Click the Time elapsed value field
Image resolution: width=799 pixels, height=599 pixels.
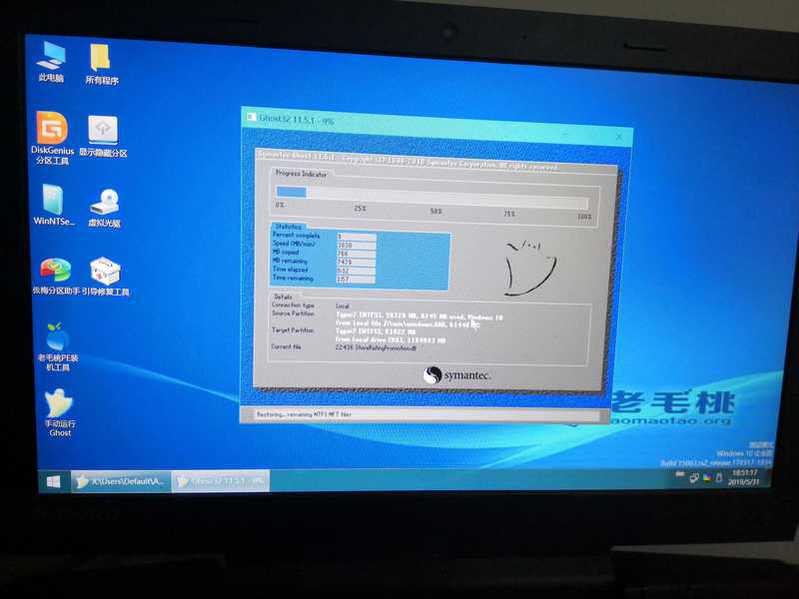pyautogui.click(x=356, y=271)
